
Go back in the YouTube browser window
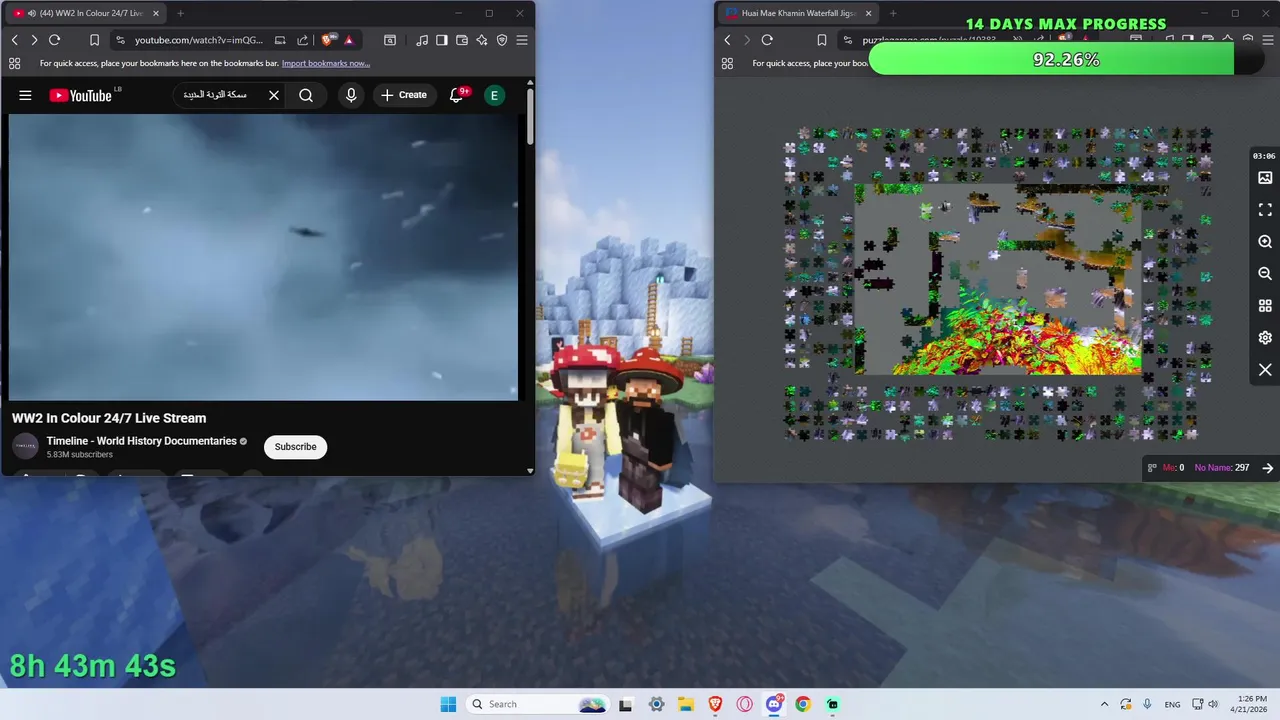14,40
